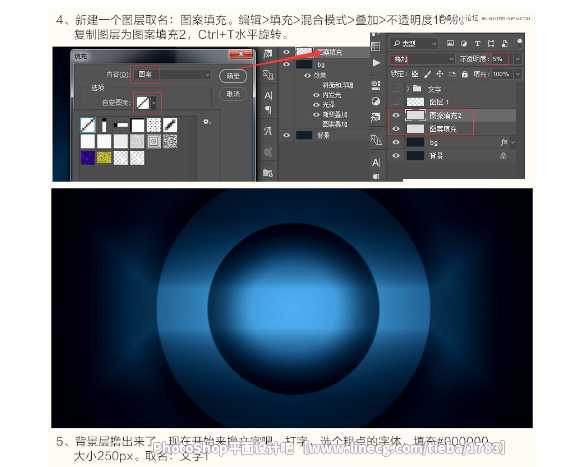Hide bg layer in right layers panel

click(x=396, y=142)
